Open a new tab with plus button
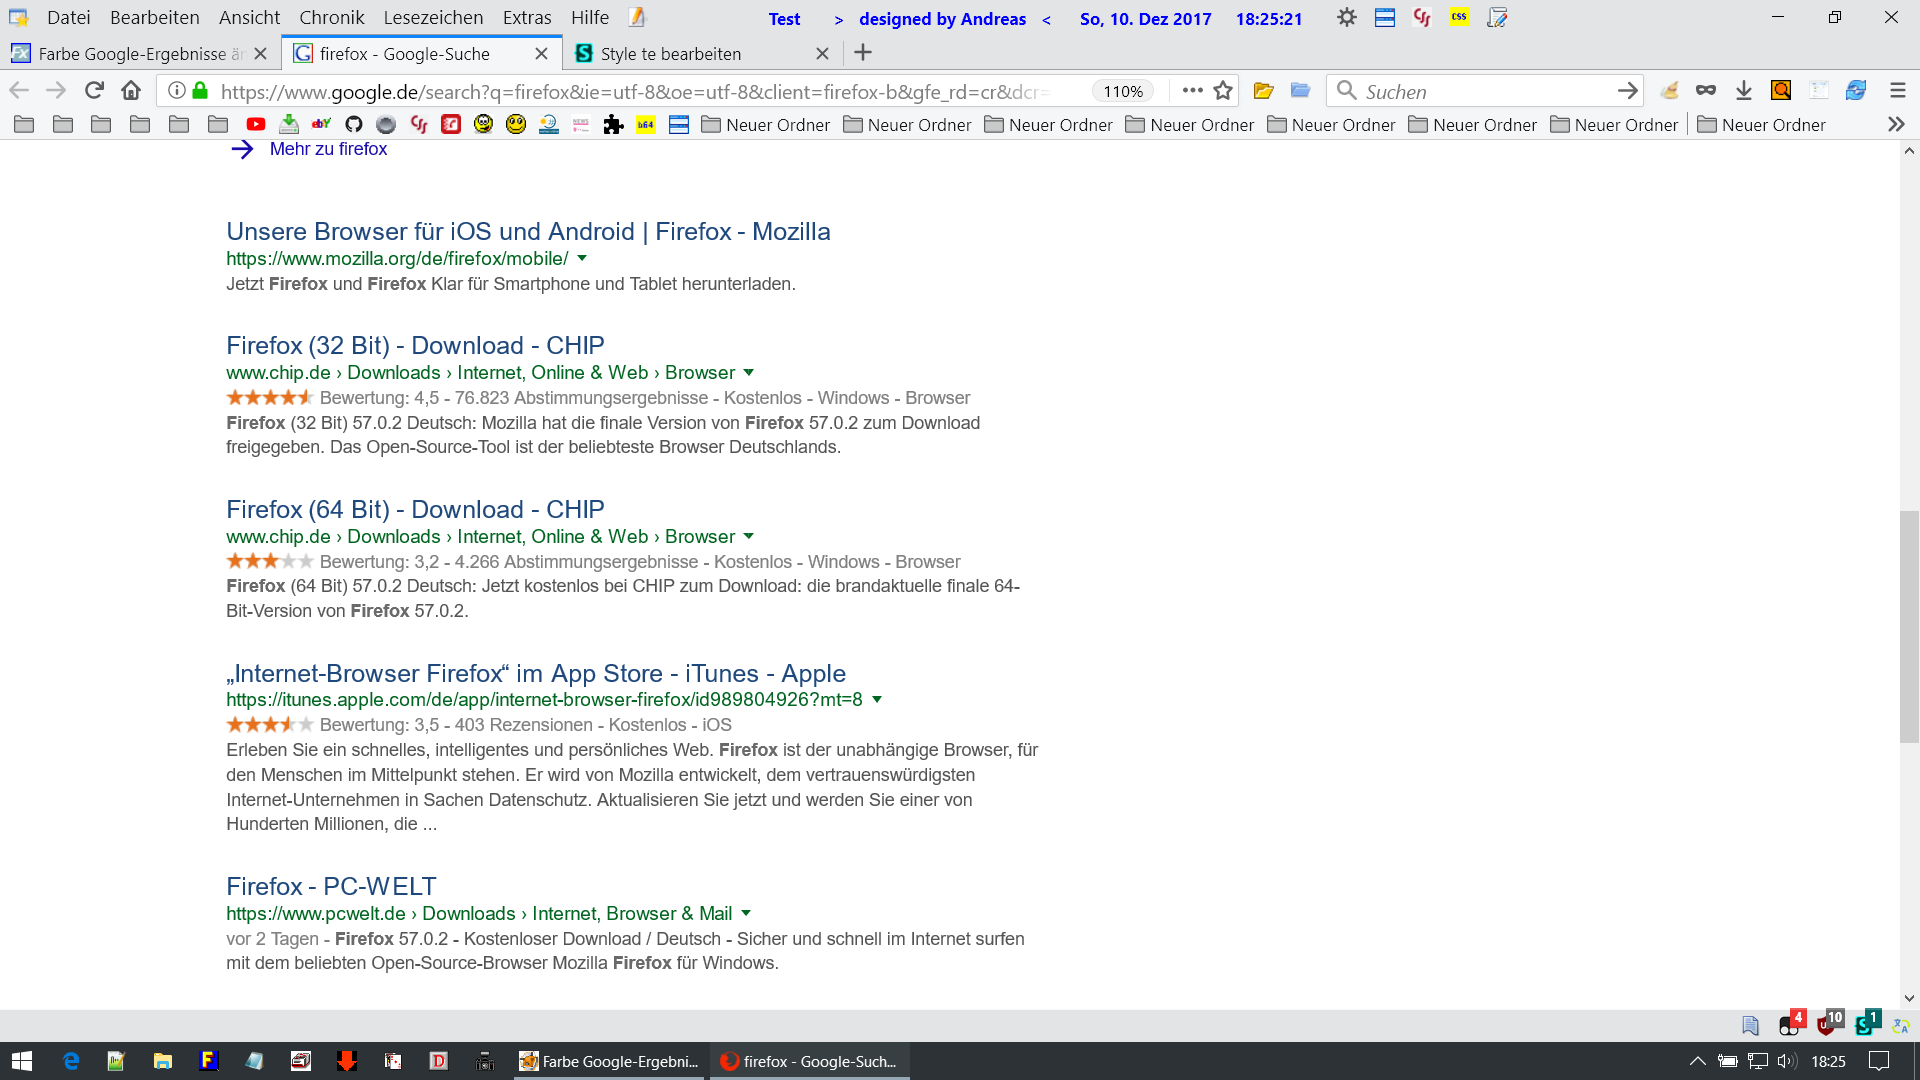 coord(863,53)
